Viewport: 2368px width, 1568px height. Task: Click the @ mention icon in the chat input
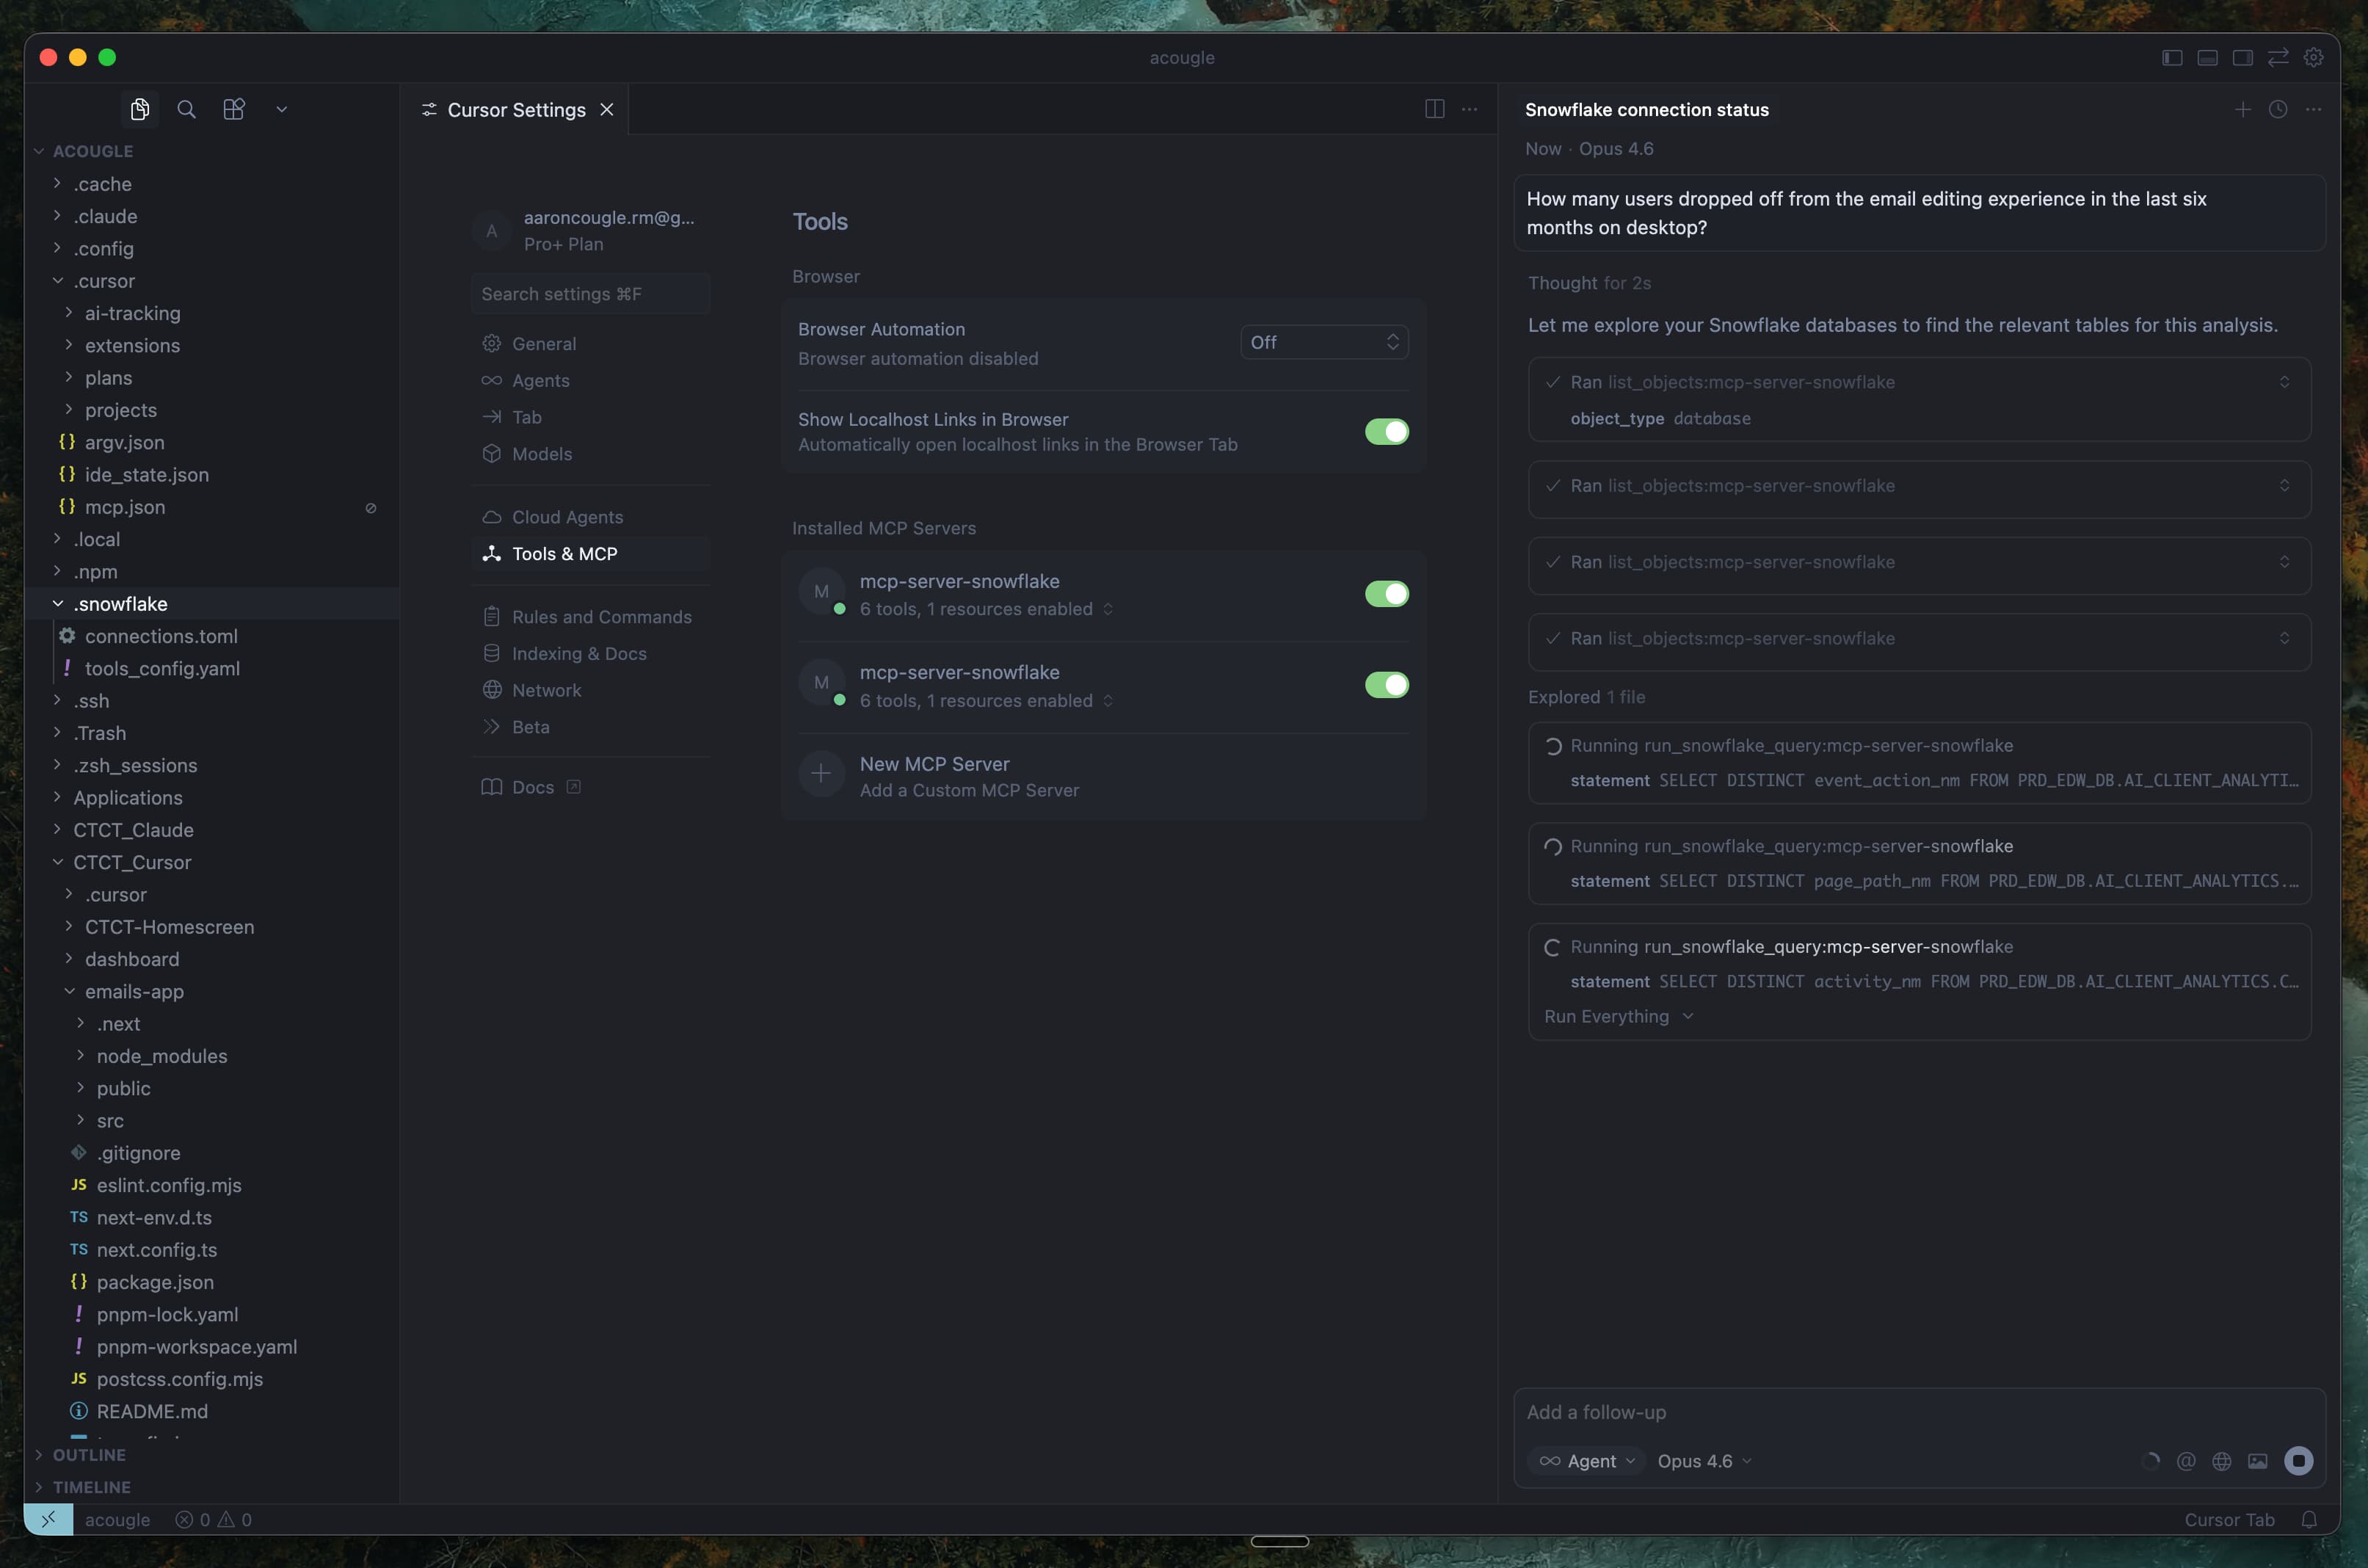pos(2186,1461)
